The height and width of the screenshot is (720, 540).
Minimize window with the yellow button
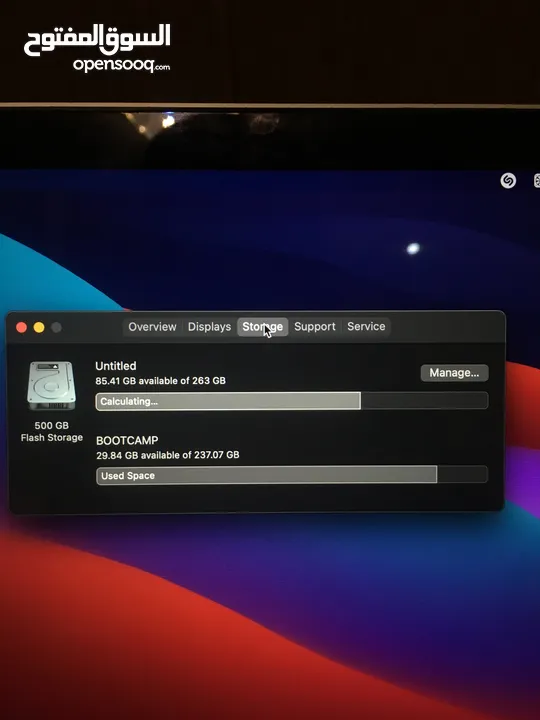[39, 327]
